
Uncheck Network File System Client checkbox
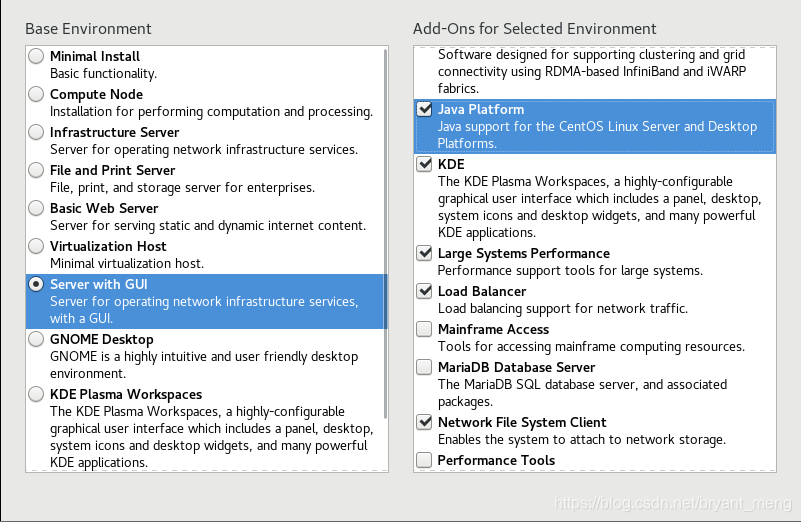pos(424,422)
